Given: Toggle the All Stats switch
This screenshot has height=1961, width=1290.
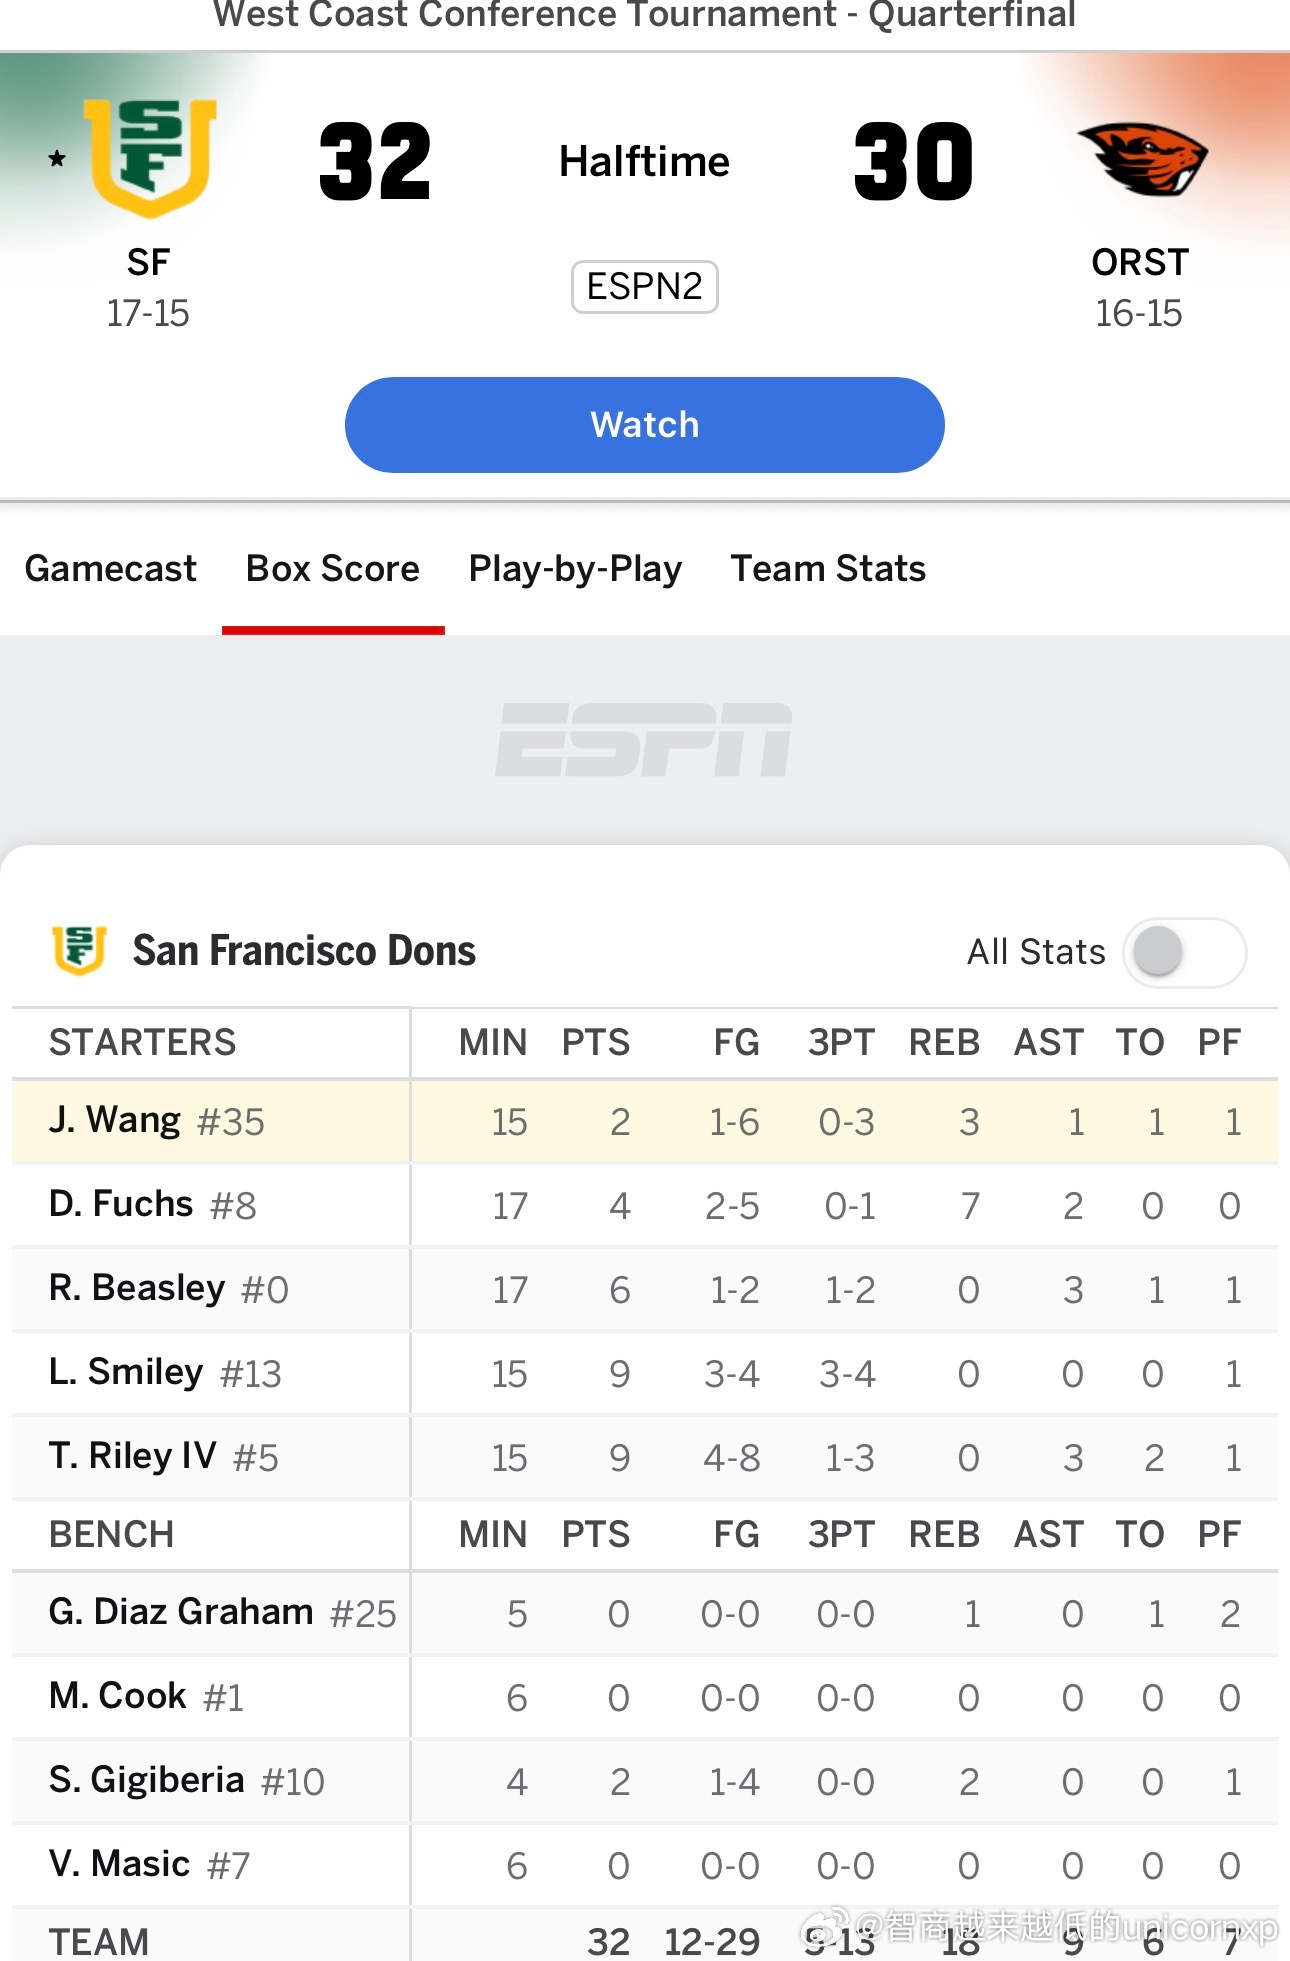Looking at the screenshot, I should pos(1183,952).
